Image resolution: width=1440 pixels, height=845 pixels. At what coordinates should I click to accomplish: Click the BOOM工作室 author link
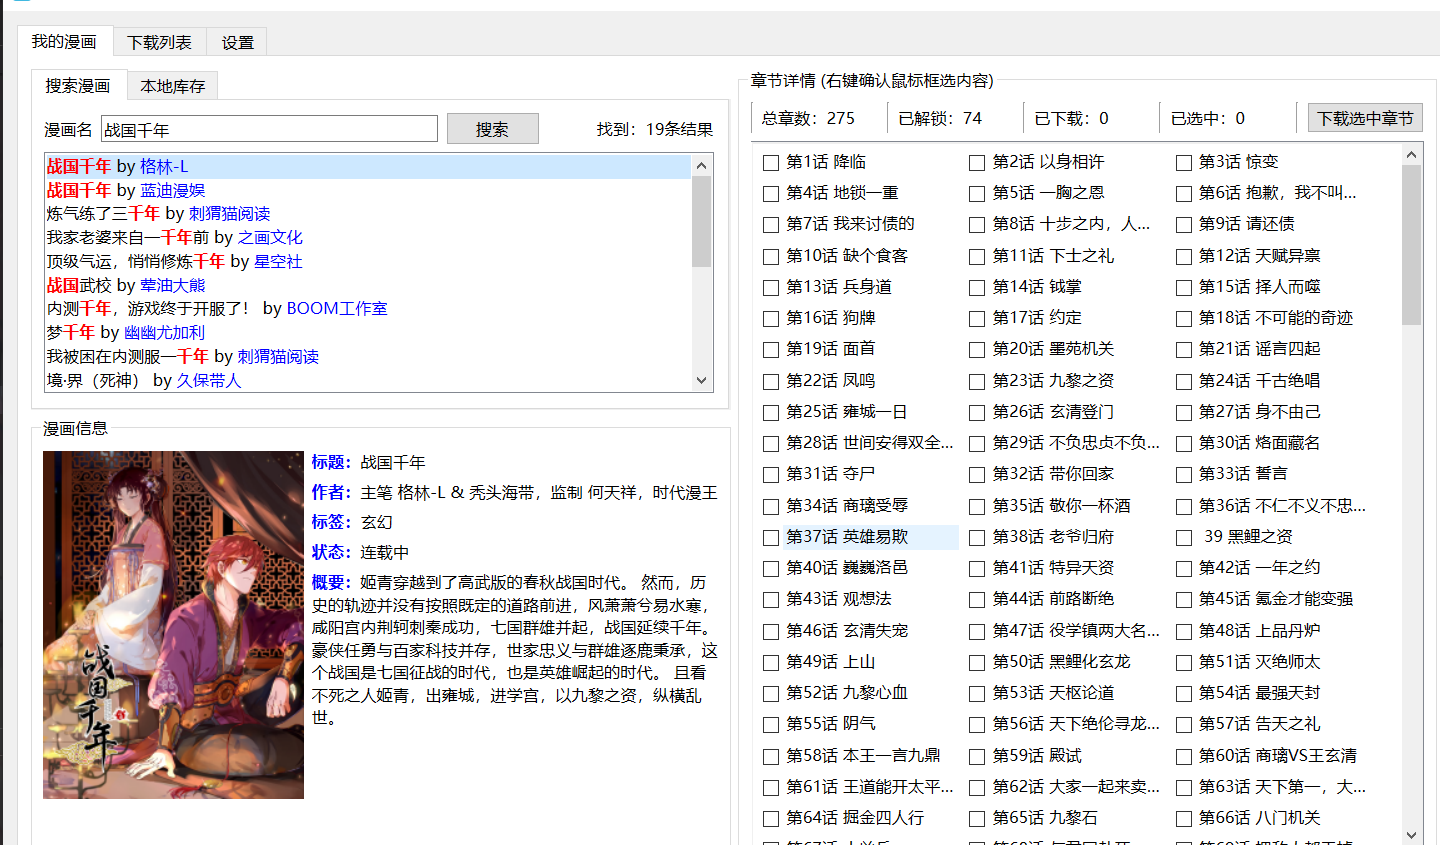336,309
